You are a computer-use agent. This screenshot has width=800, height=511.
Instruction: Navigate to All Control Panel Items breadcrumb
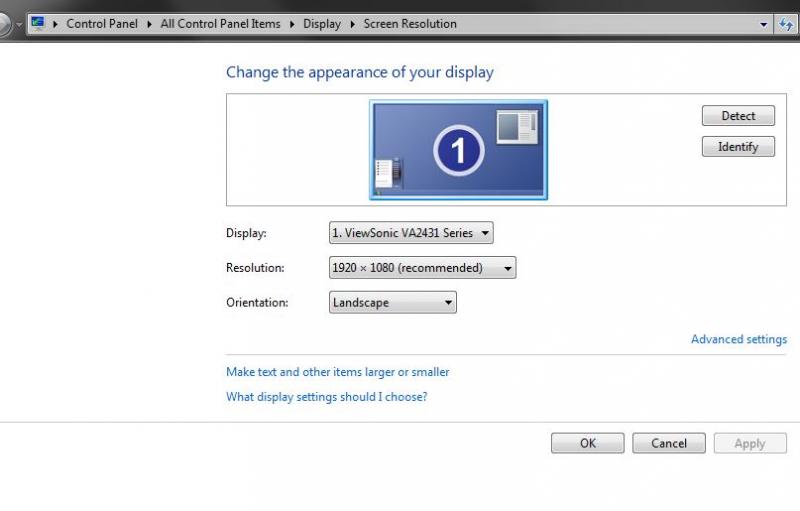point(220,24)
